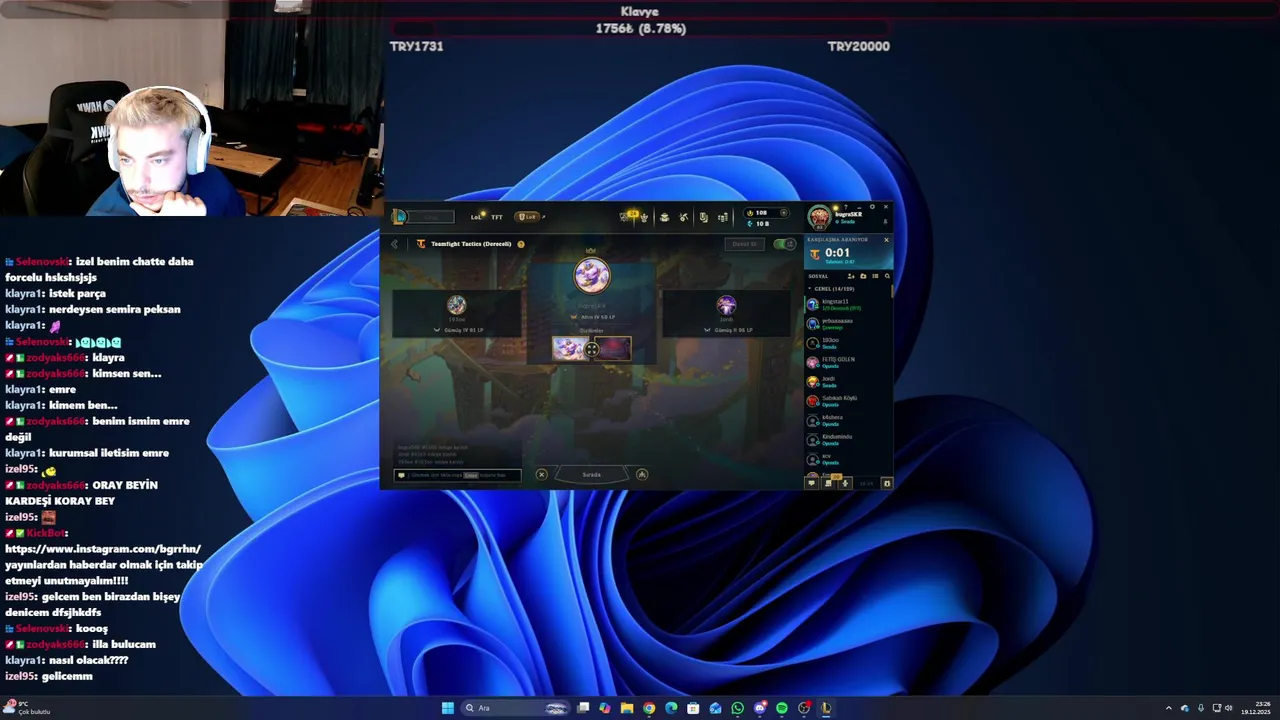Open the collection cards icon
Image resolution: width=1280 pixels, height=720 pixels.
tap(703, 217)
